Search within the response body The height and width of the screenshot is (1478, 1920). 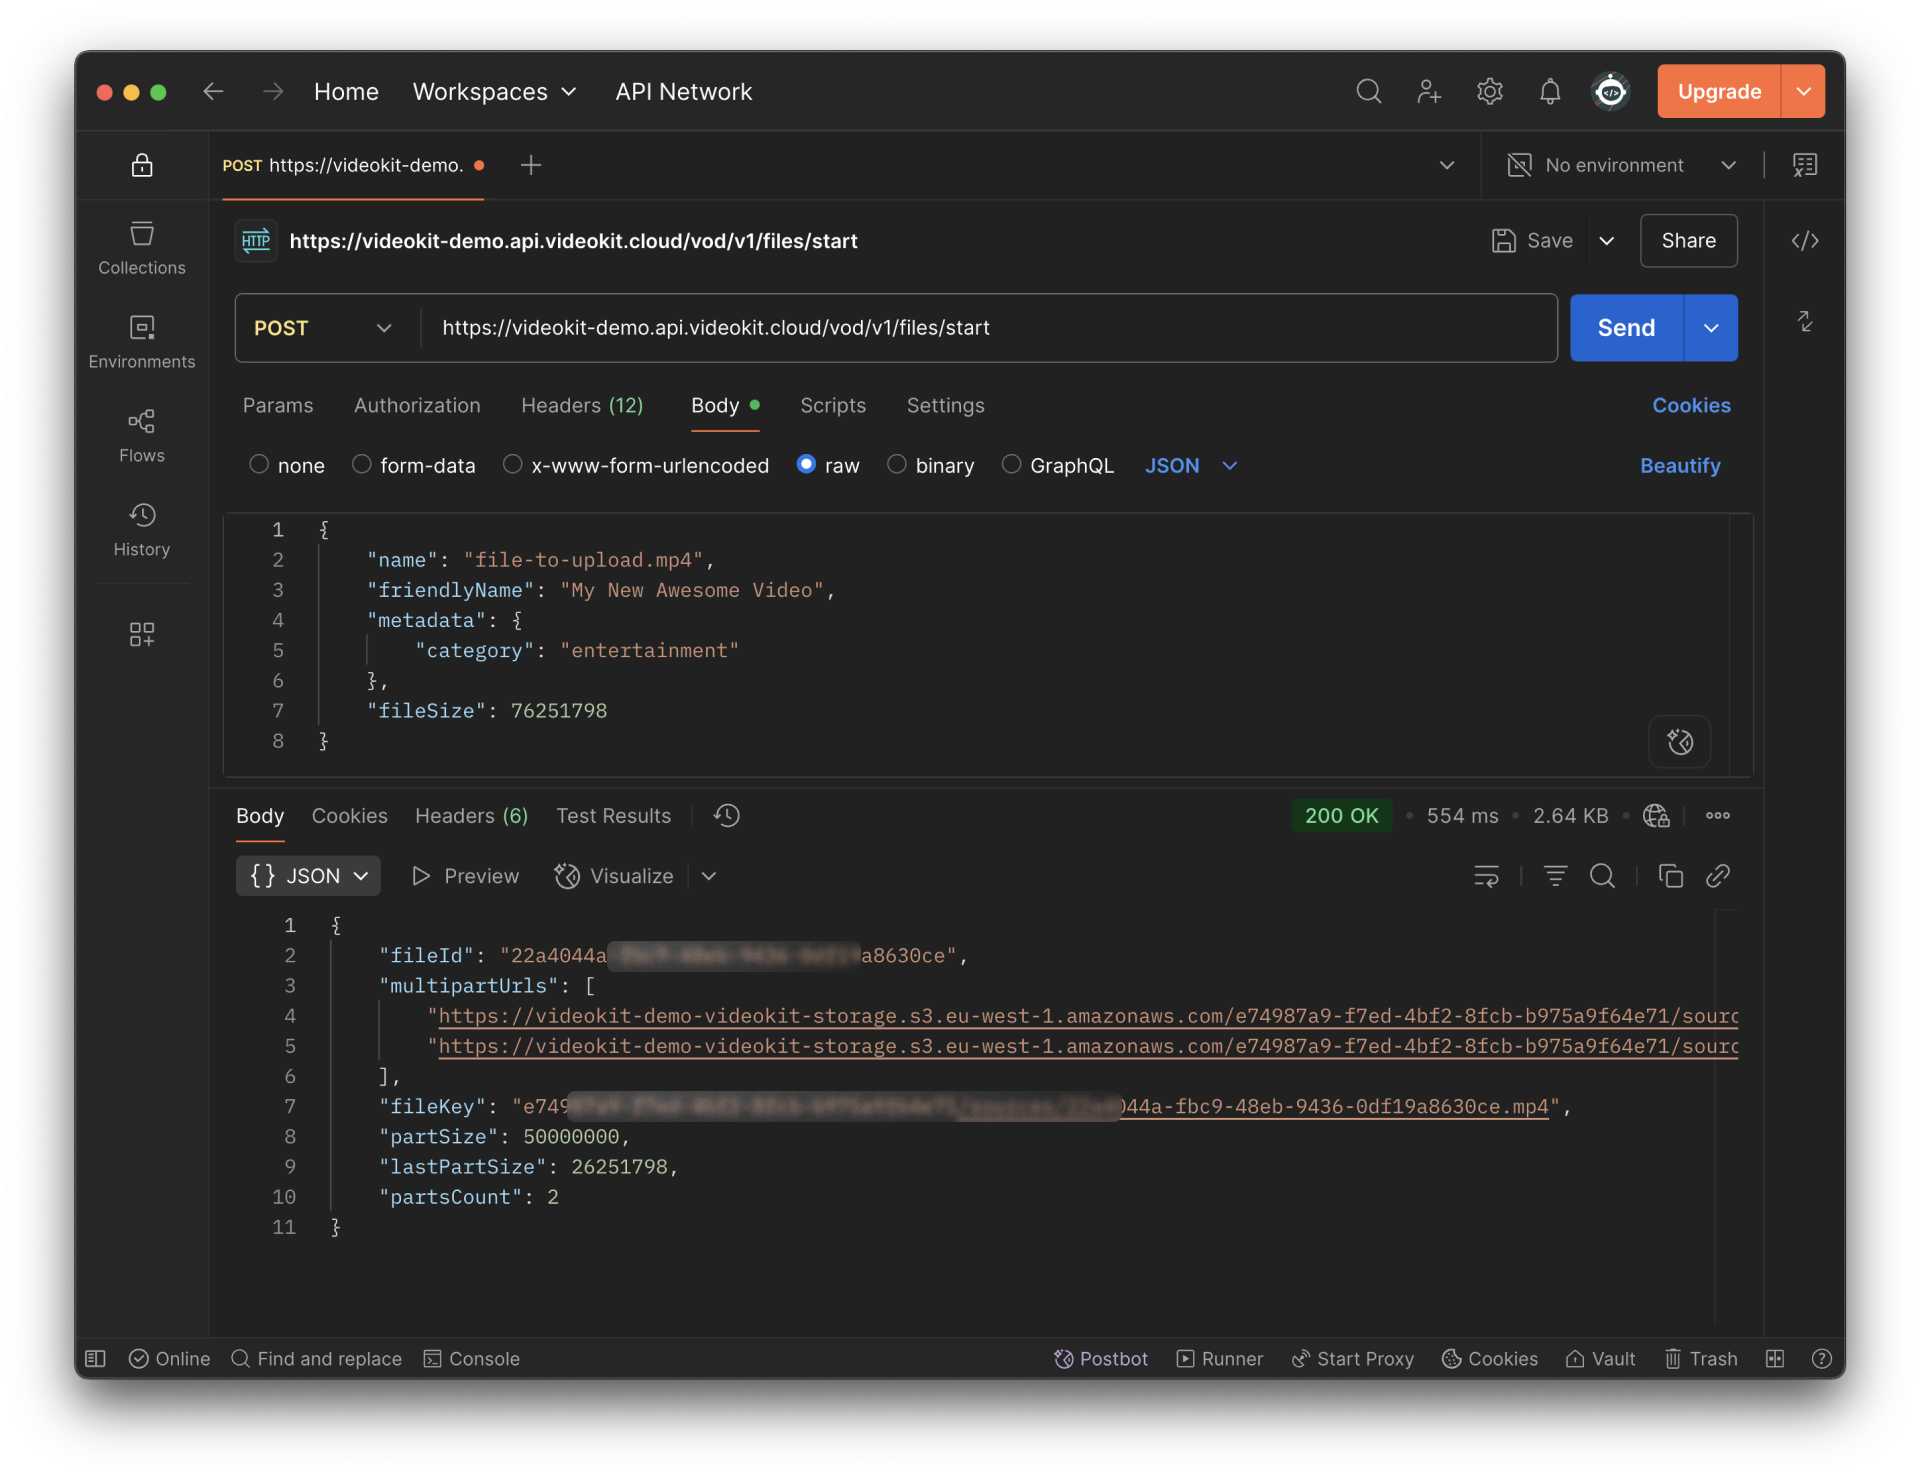[x=1602, y=876]
